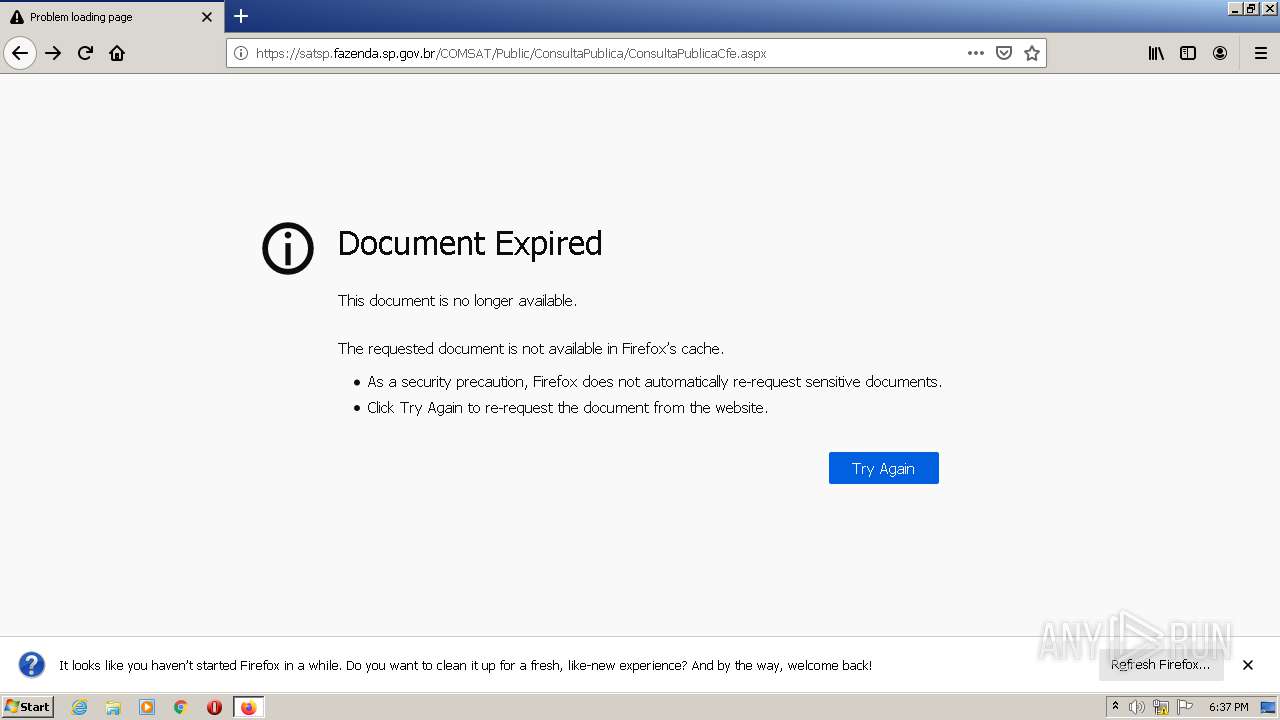1280x720 pixels.
Task: Reload the current page
Action: coord(85,53)
